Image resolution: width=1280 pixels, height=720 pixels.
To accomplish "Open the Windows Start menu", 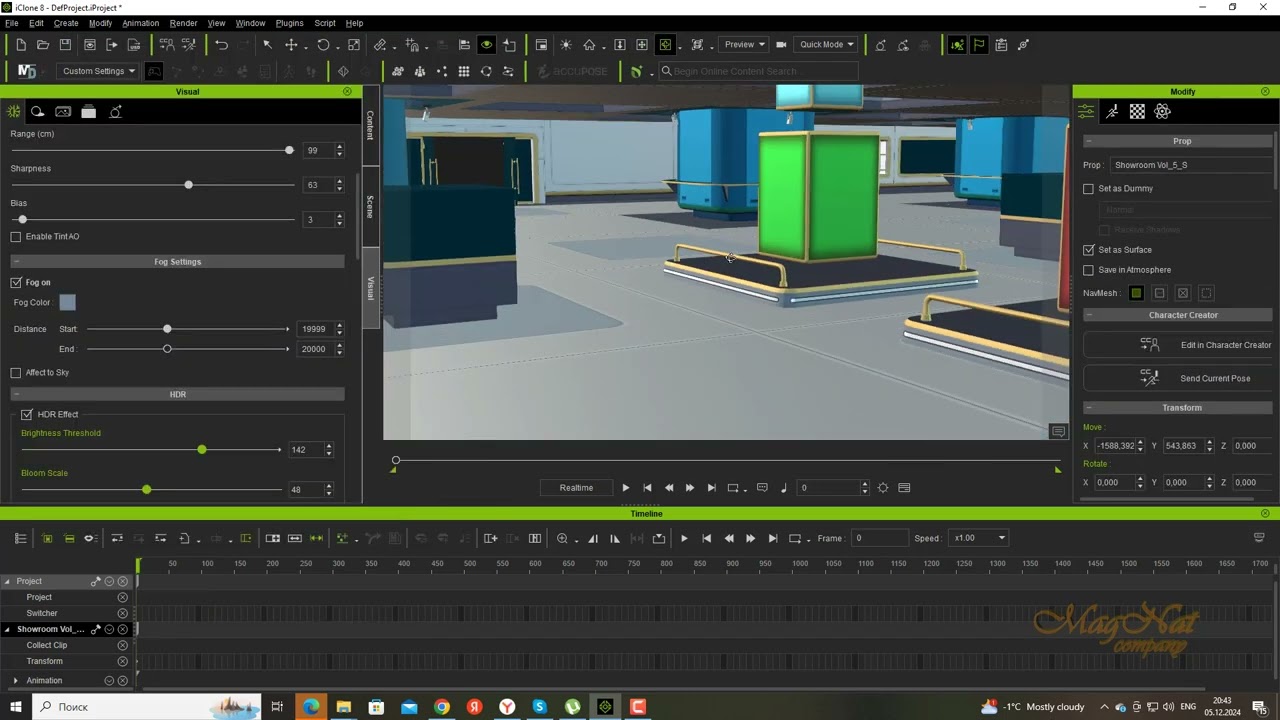I will click(16, 707).
